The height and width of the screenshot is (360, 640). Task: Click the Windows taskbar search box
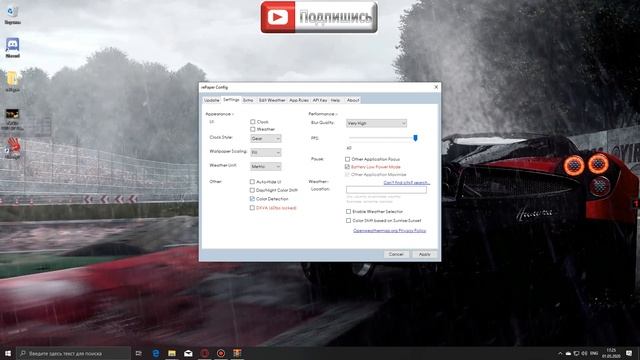[73, 353]
